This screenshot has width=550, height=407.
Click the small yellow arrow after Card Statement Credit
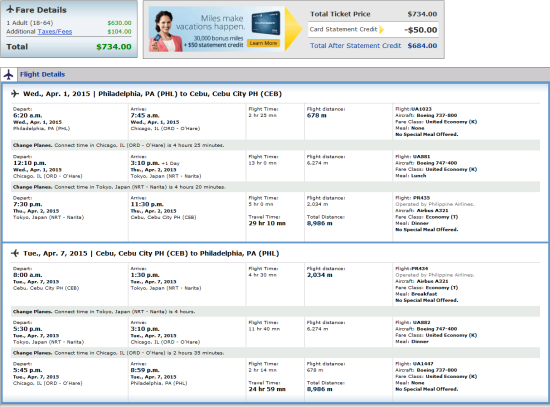click(x=382, y=29)
